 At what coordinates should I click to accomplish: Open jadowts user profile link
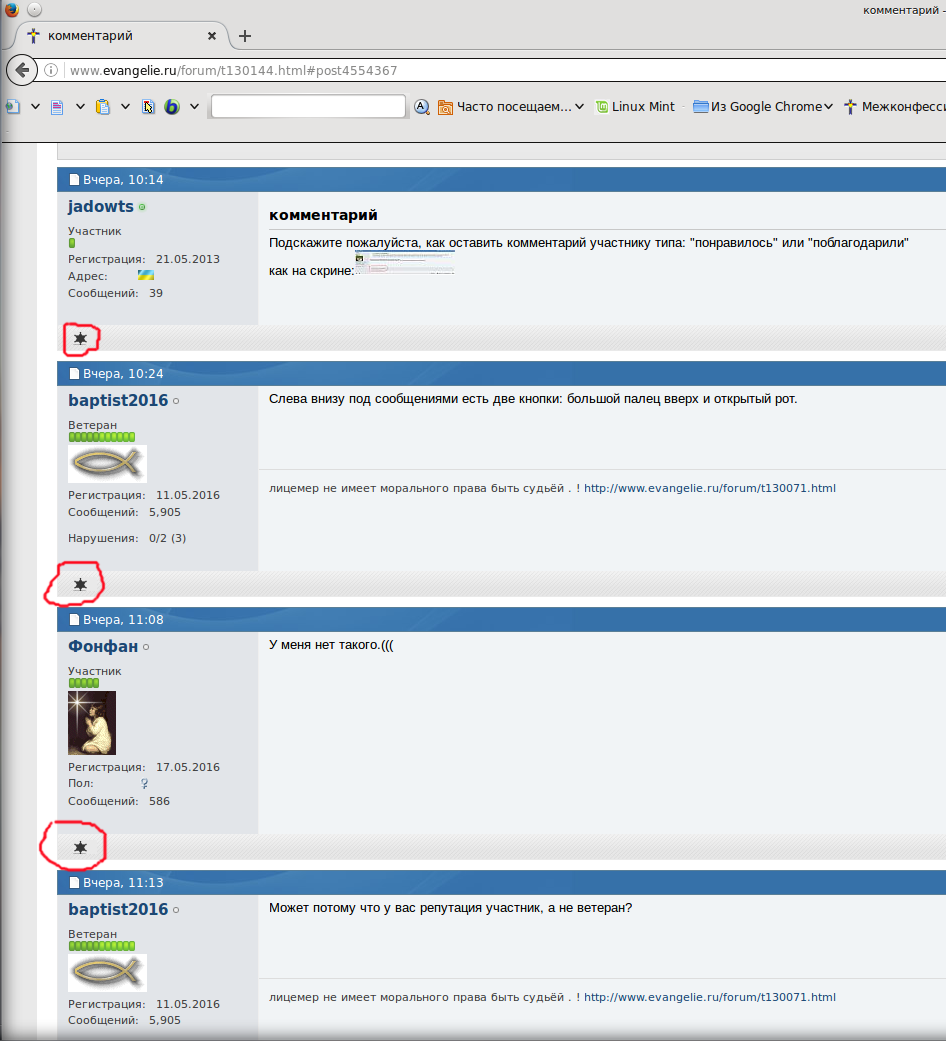click(101, 206)
